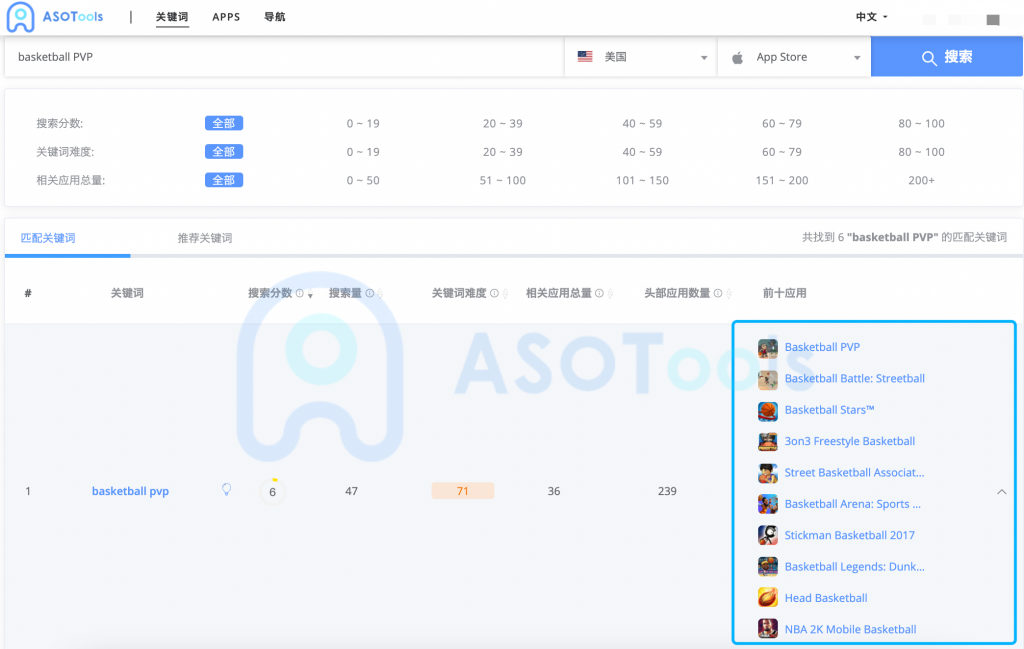Filter 搜索分数 by 0 ~ 19
The width and height of the screenshot is (1024, 649).
click(x=363, y=123)
